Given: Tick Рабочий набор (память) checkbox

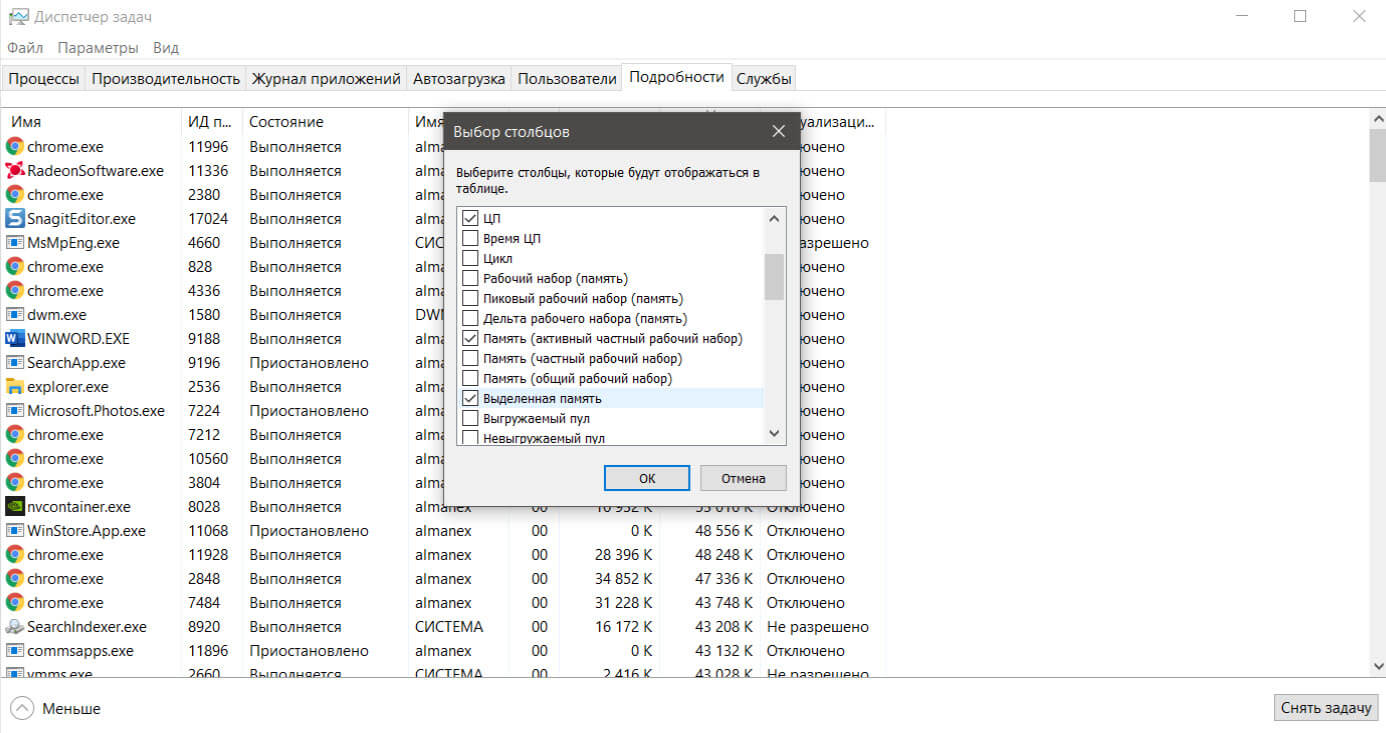Looking at the screenshot, I should pos(470,279).
